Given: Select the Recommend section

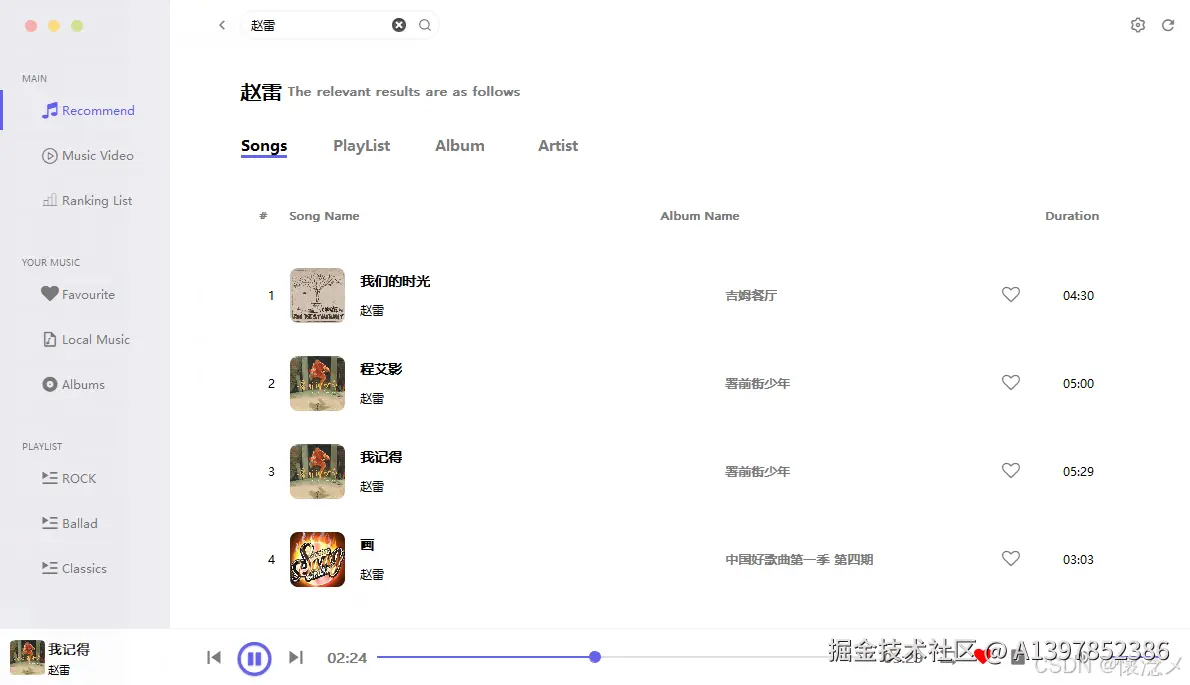Looking at the screenshot, I should coord(95,110).
